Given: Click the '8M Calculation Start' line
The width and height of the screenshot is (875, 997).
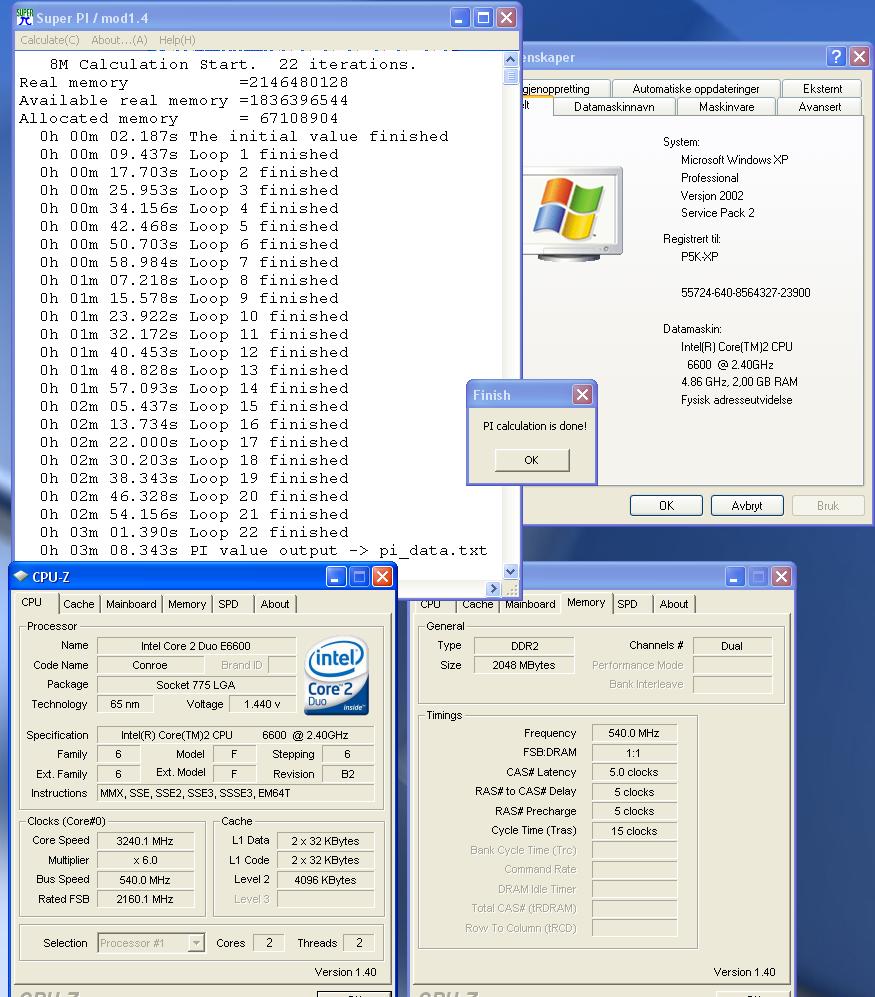Looking at the screenshot, I should tap(233, 64).
